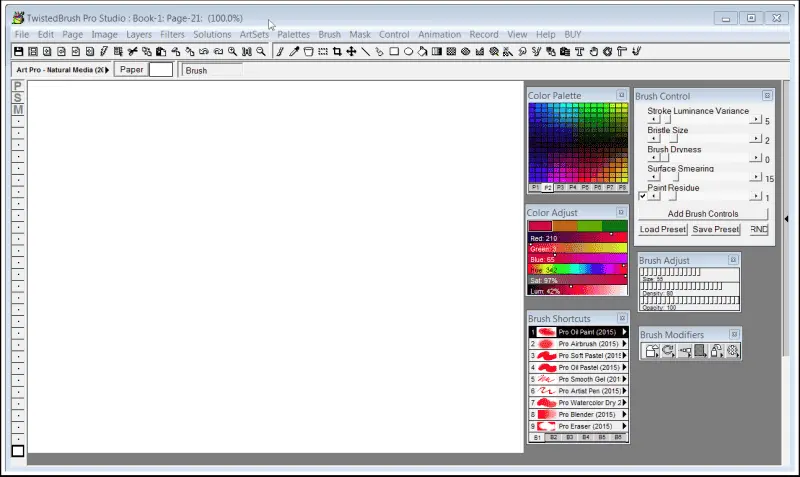Select the paint Brush tool icon
800x477 pixels.
(x=280, y=52)
